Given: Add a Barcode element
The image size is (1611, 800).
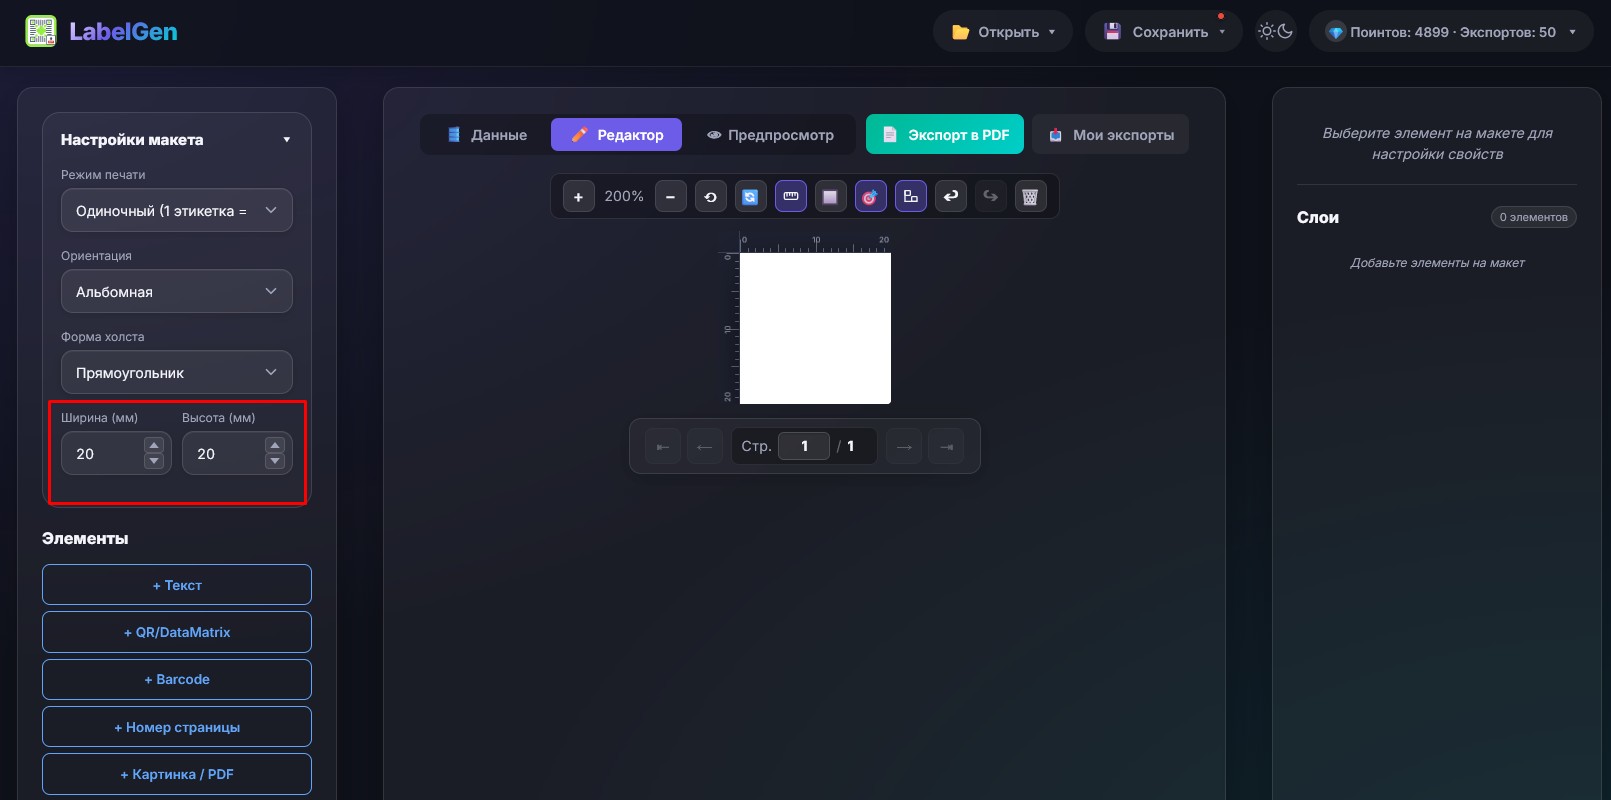Looking at the screenshot, I should (x=177, y=679).
